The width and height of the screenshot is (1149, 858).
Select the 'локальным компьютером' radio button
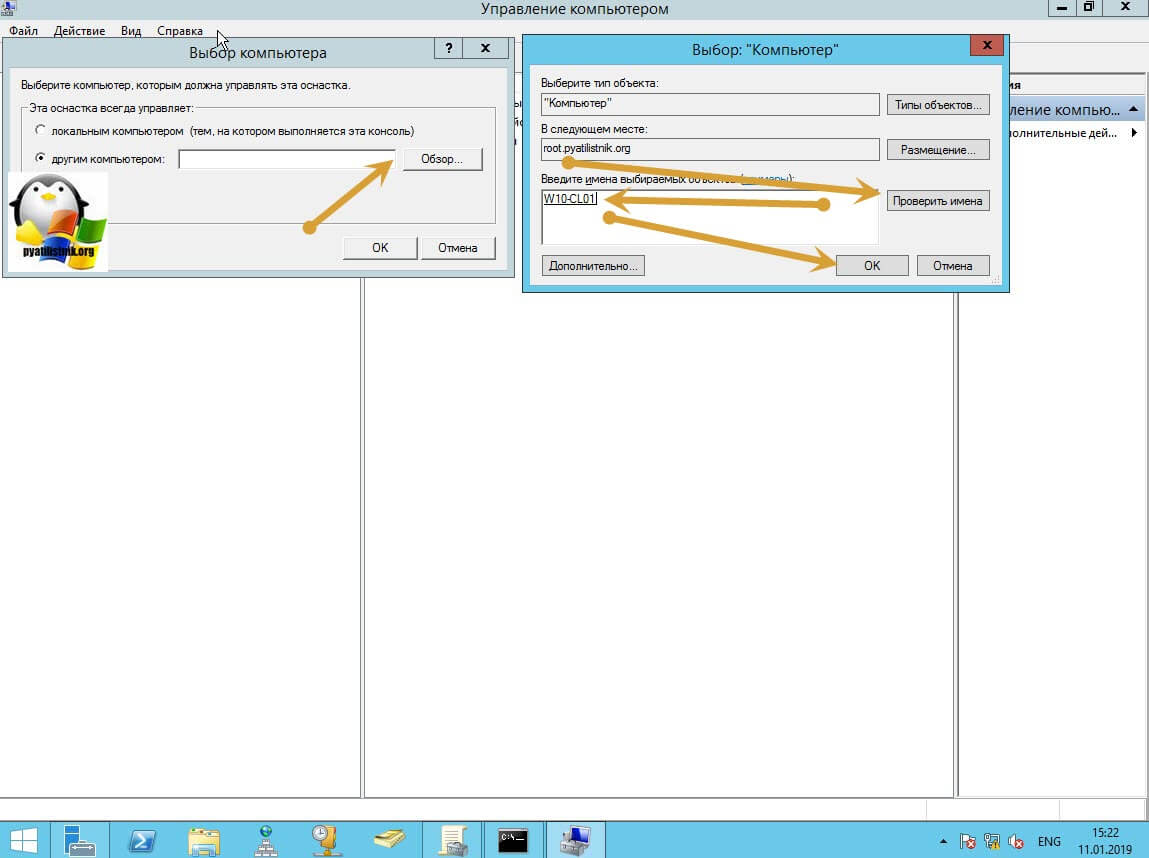coord(41,131)
